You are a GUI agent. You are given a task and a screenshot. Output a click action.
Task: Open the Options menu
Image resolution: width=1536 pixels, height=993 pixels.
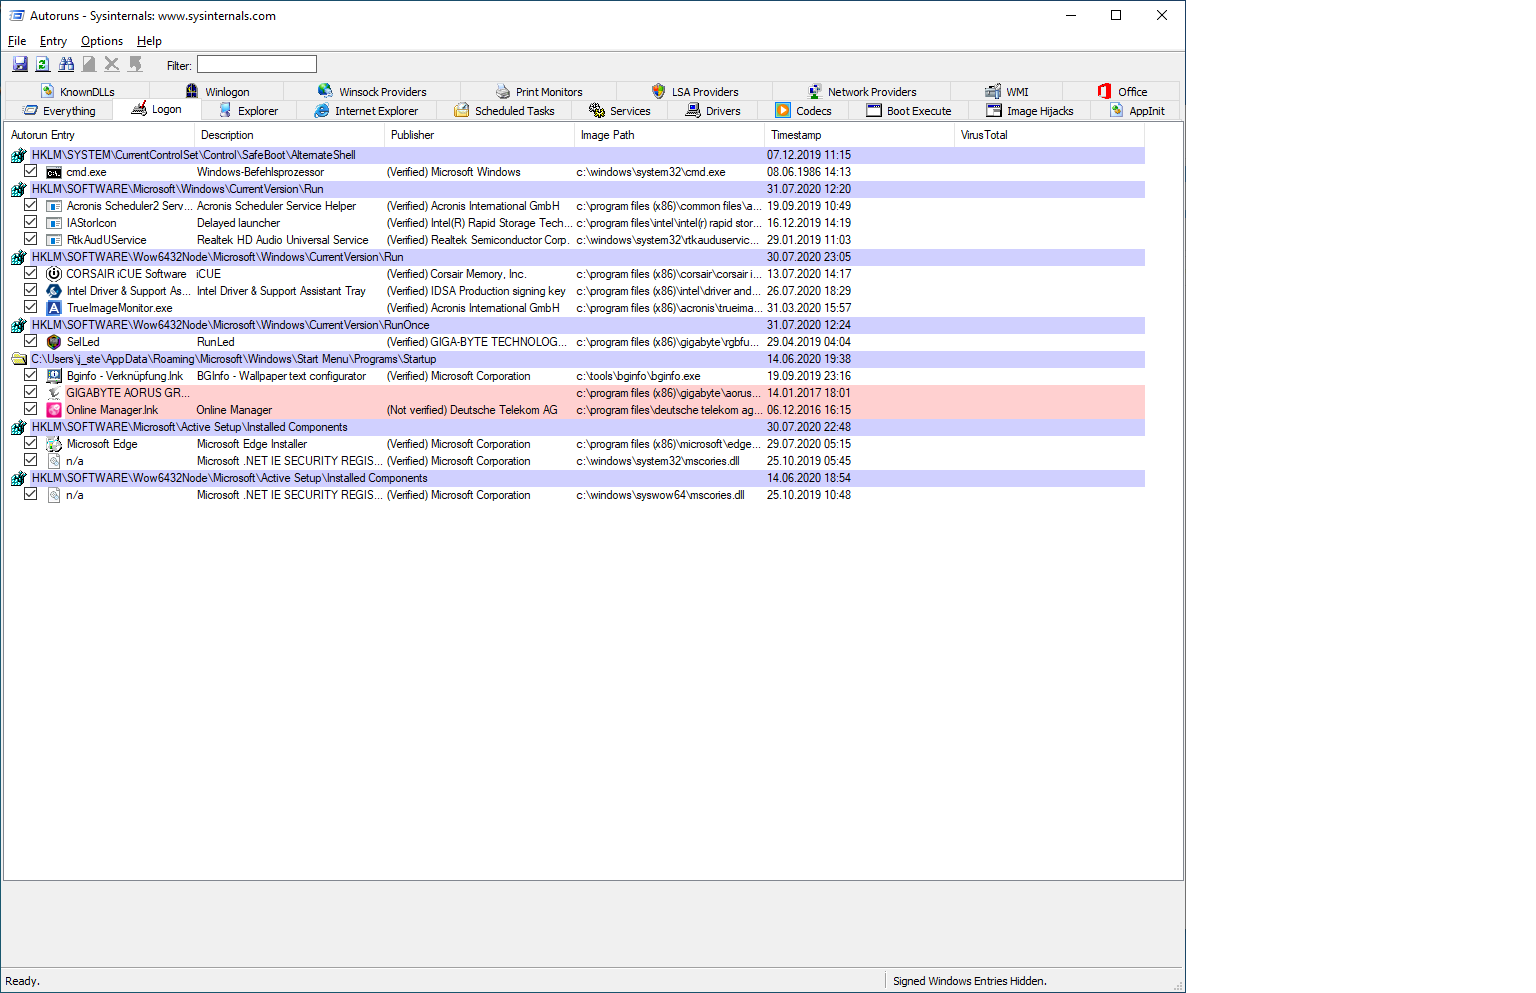[102, 41]
